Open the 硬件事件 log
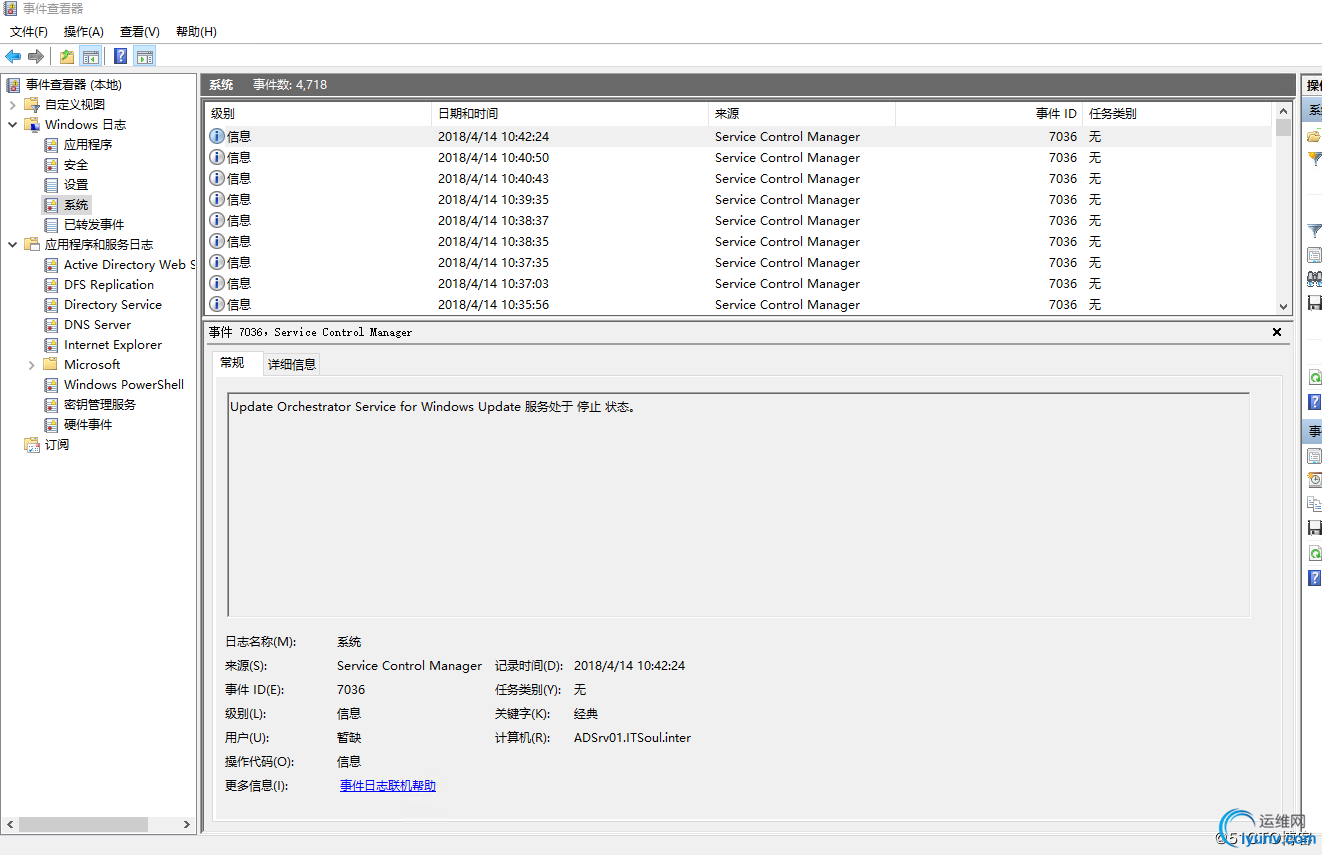 (88, 425)
